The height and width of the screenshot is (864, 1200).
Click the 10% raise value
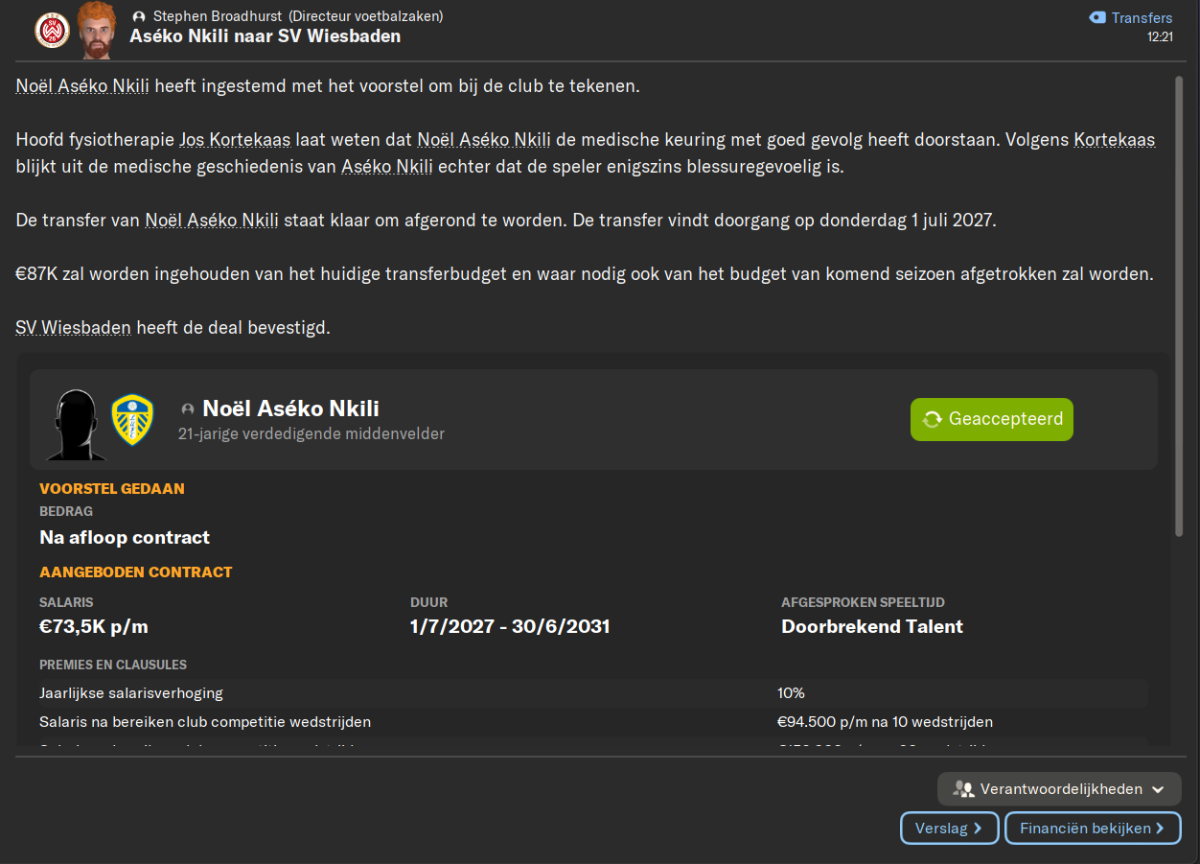tap(791, 693)
